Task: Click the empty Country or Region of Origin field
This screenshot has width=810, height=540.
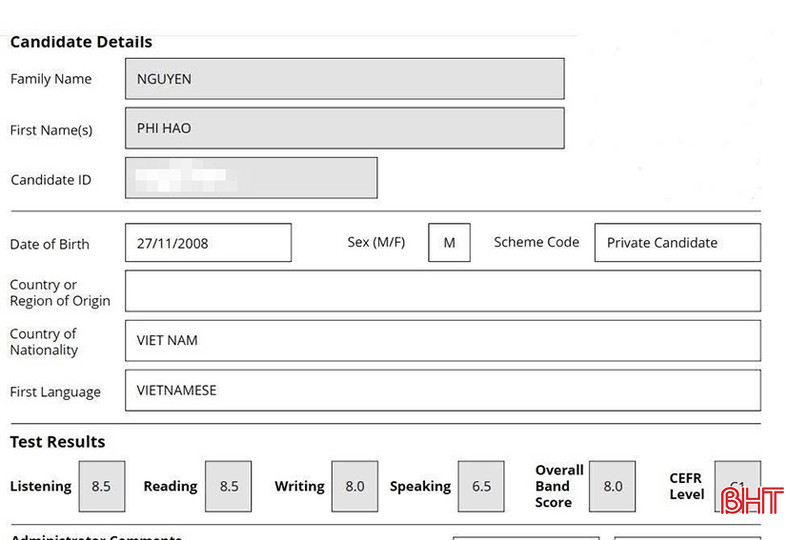Action: (x=442, y=291)
